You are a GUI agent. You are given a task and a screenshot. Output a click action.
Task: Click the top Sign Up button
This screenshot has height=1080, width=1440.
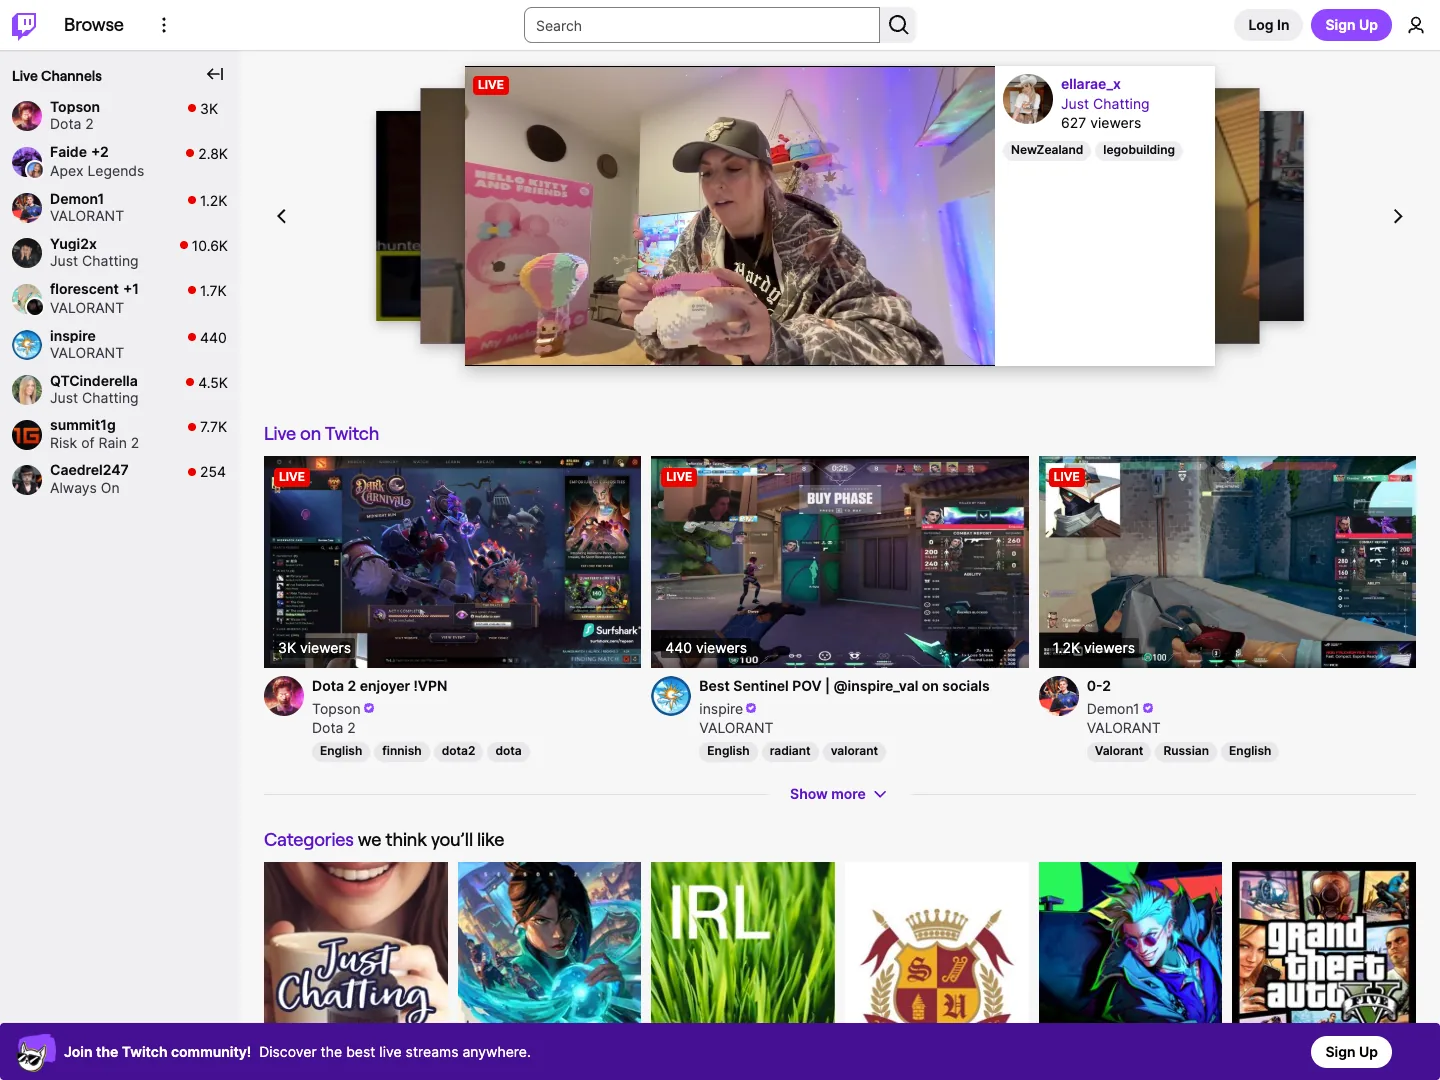point(1351,25)
